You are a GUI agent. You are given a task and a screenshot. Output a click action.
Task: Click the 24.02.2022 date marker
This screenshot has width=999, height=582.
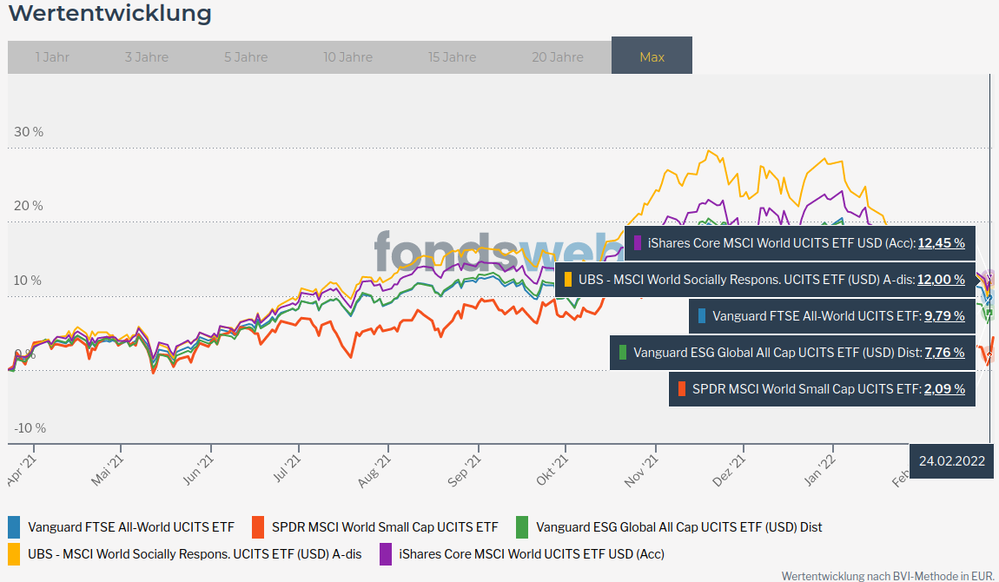(953, 461)
